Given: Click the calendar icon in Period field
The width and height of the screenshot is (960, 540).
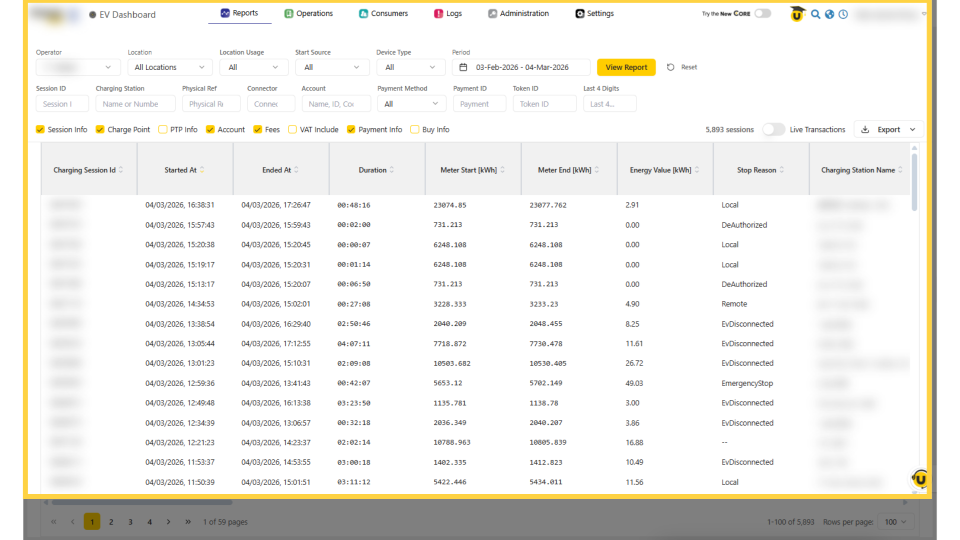Looking at the screenshot, I should [463, 67].
